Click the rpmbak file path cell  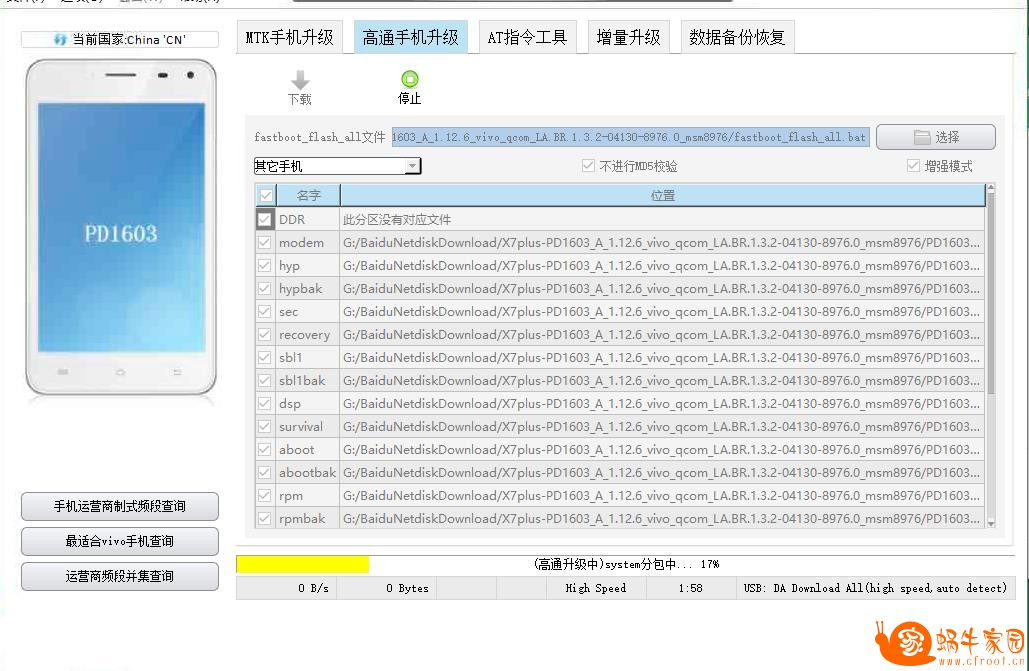pyautogui.click(x=662, y=518)
